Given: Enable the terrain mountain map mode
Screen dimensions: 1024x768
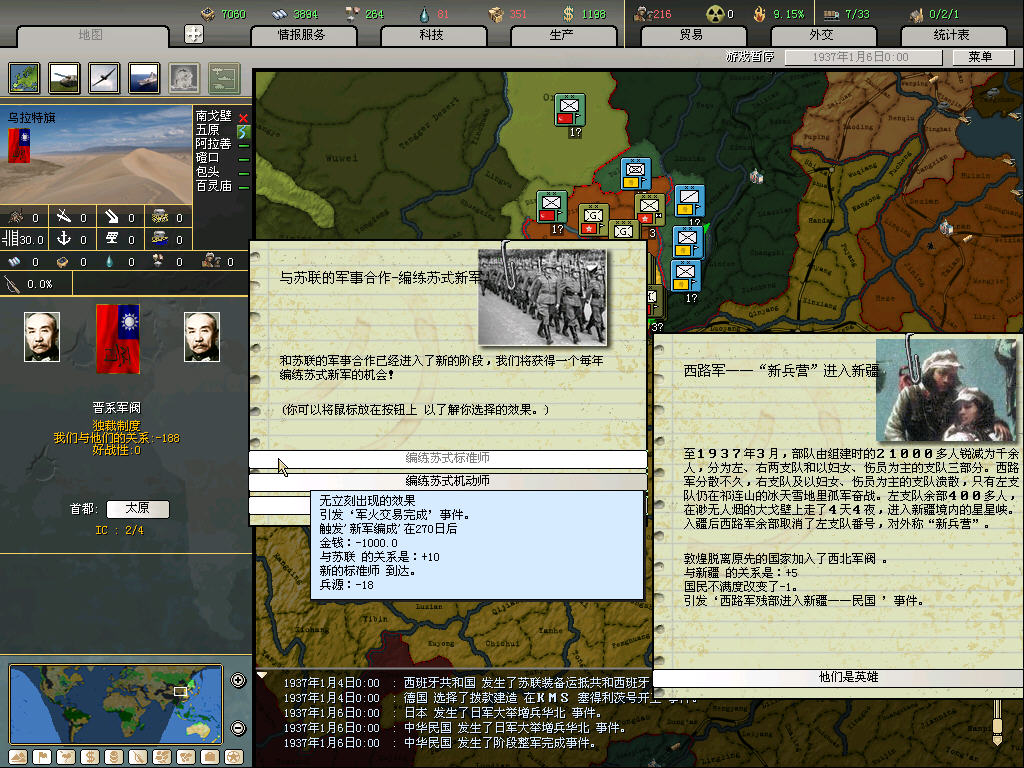Looking at the screenshot, I should coord(18,756).
